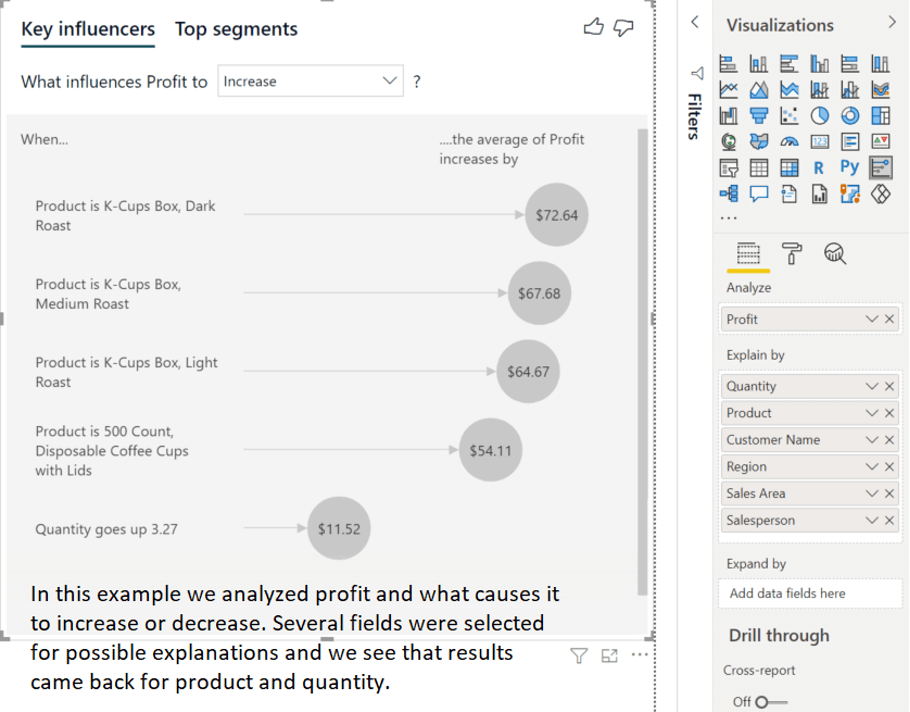Remove Profit from the Analyze well
The image size is (910, 712).
(x=889, y=319)
